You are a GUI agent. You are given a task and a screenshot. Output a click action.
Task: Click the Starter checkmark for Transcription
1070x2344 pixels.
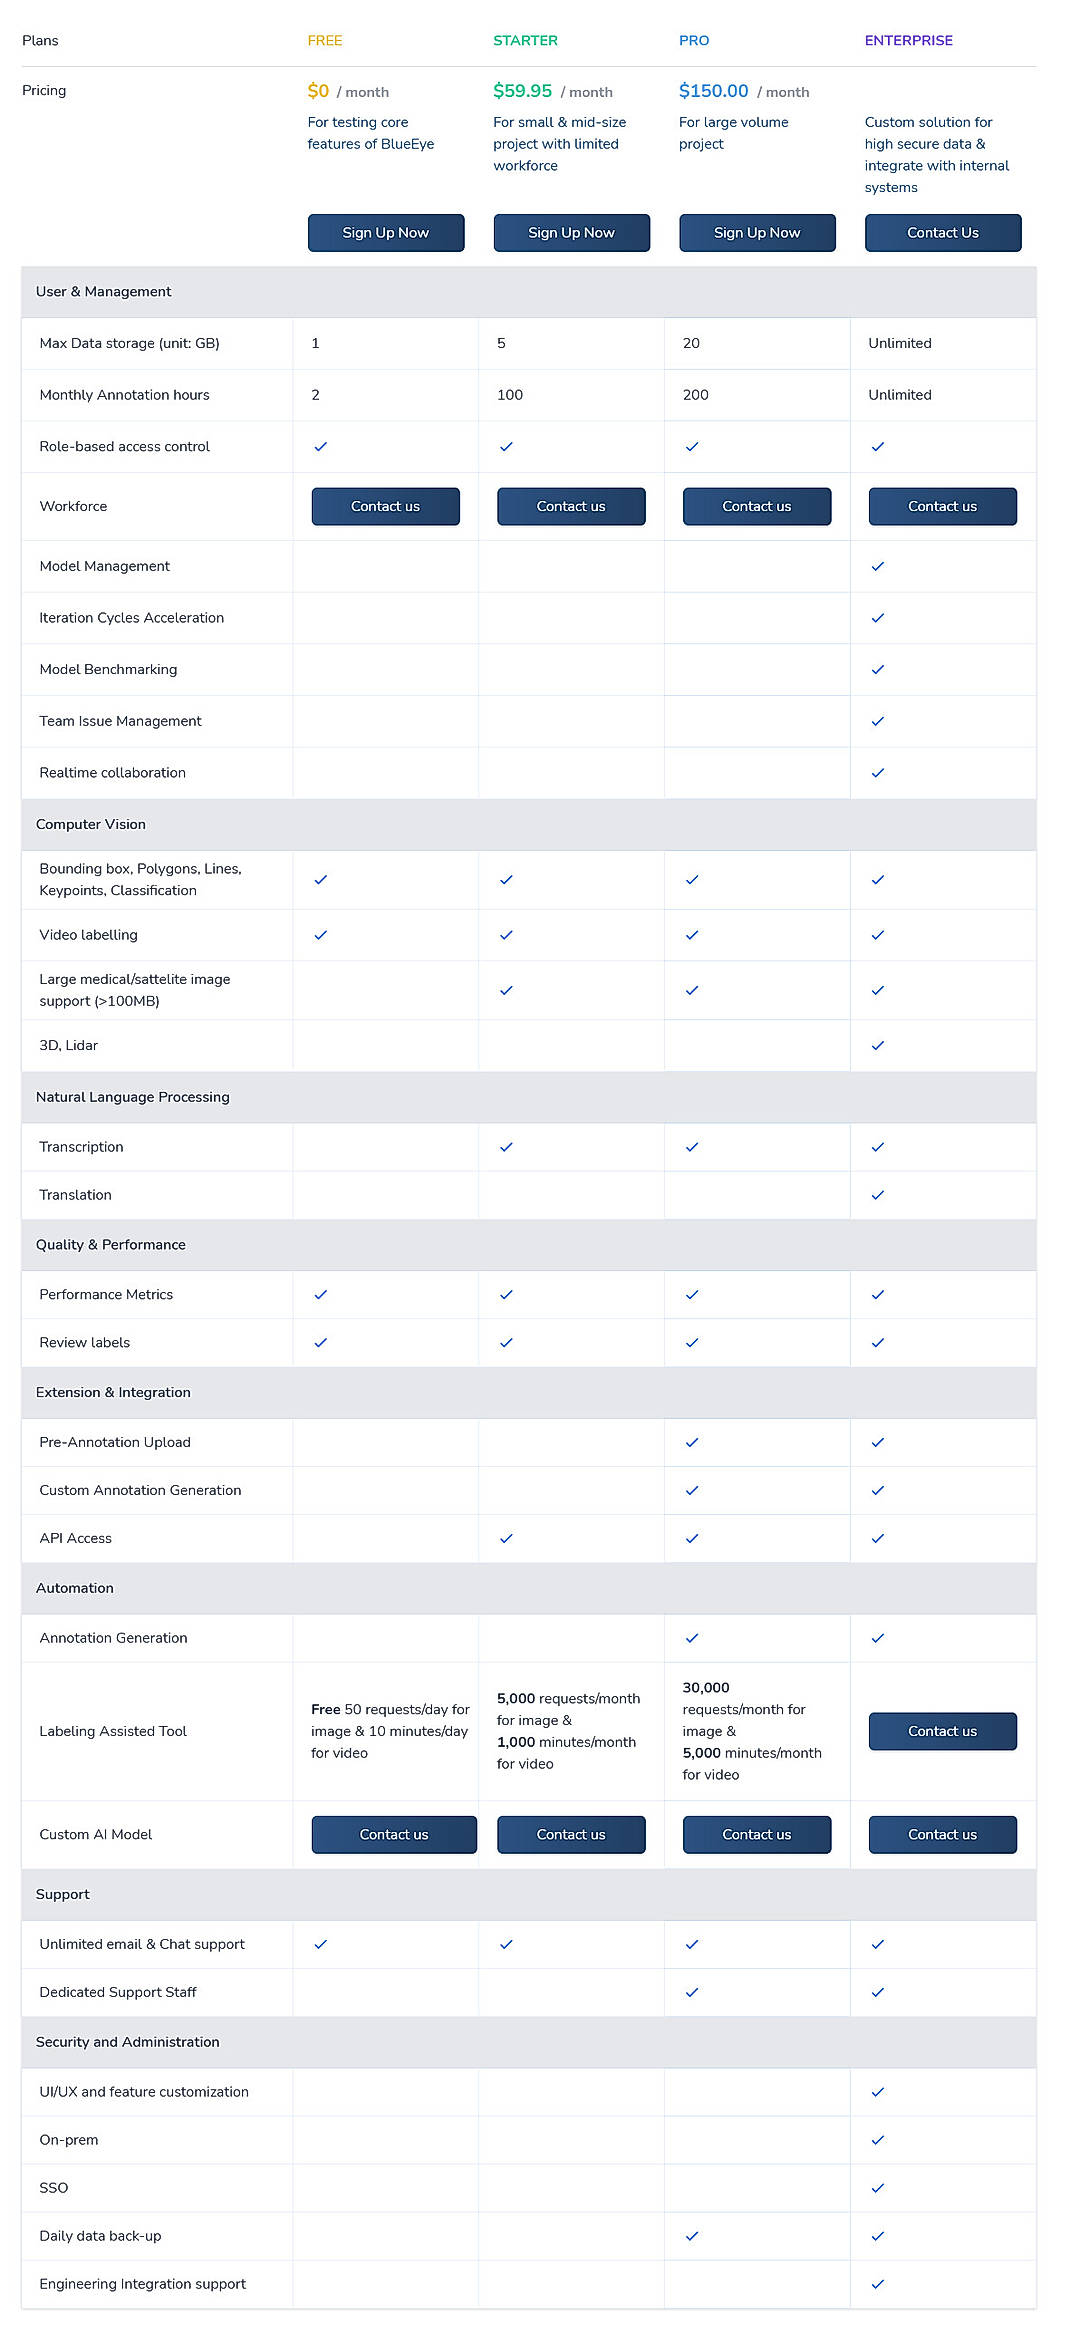506,1147
